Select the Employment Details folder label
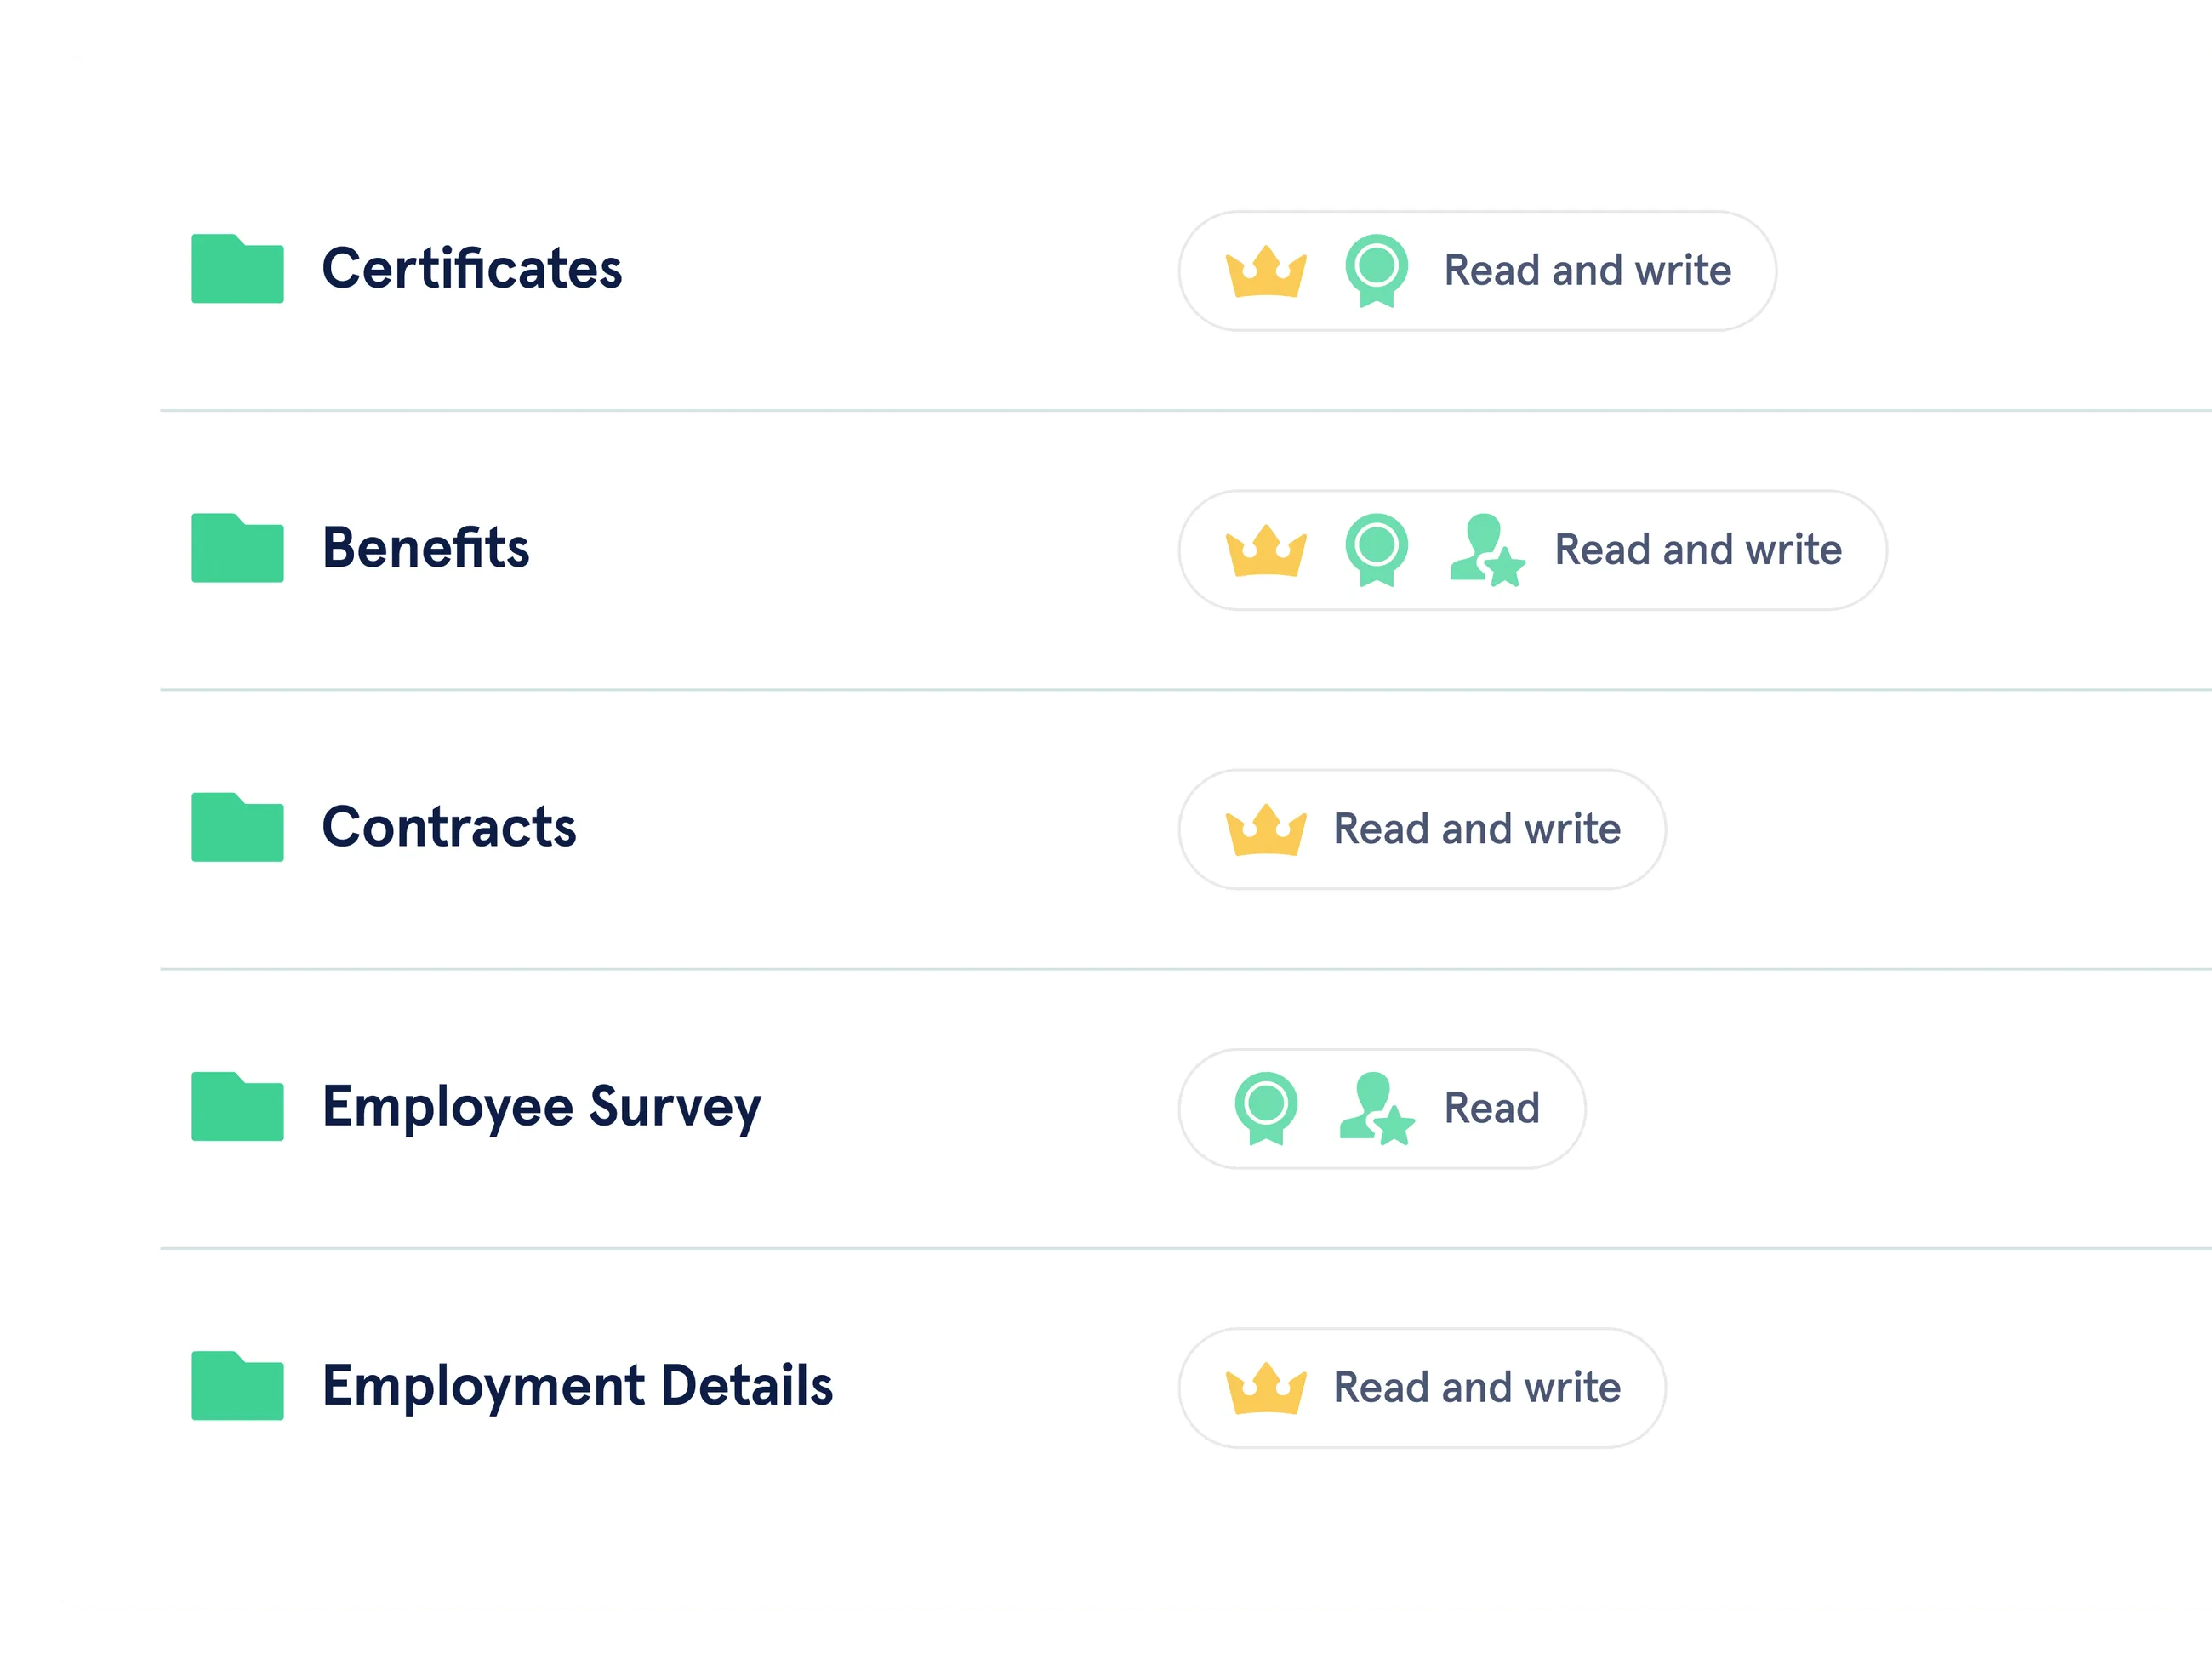This screenshot has height=1659, width=2212. pyautogui.click(x=577, y=1386)
